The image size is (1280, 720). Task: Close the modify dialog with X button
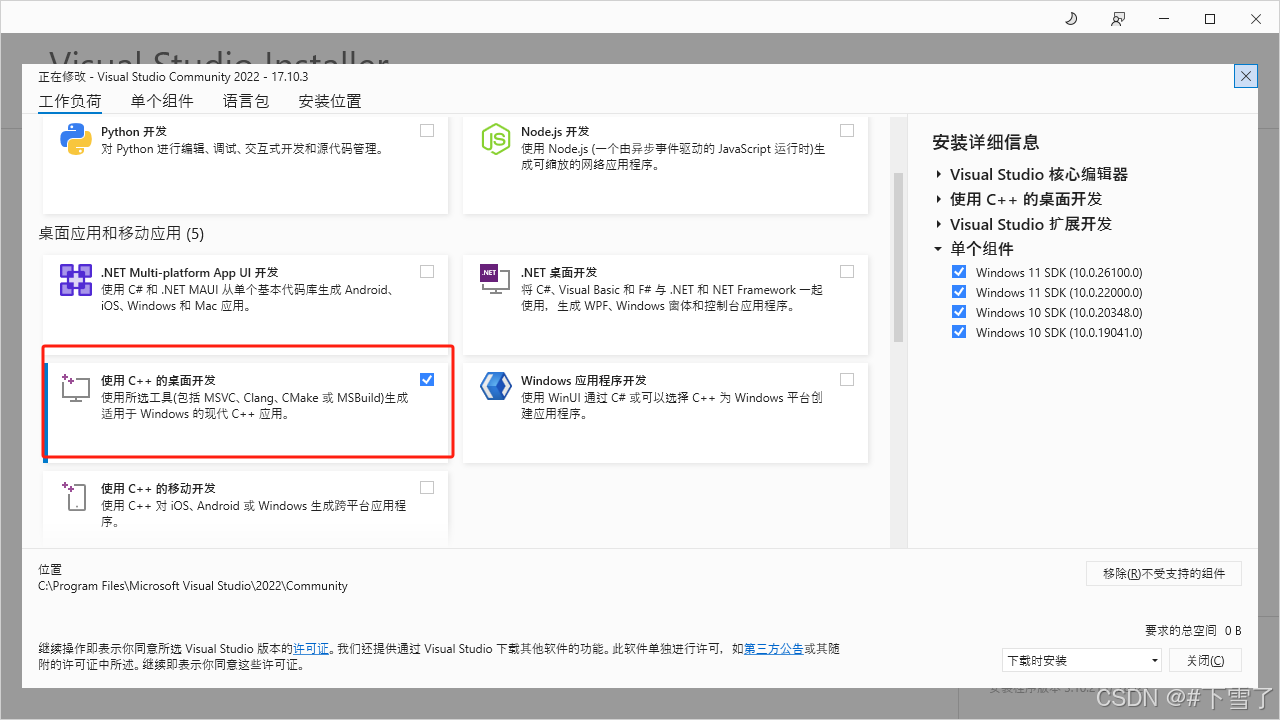(x=1246, y=76)
